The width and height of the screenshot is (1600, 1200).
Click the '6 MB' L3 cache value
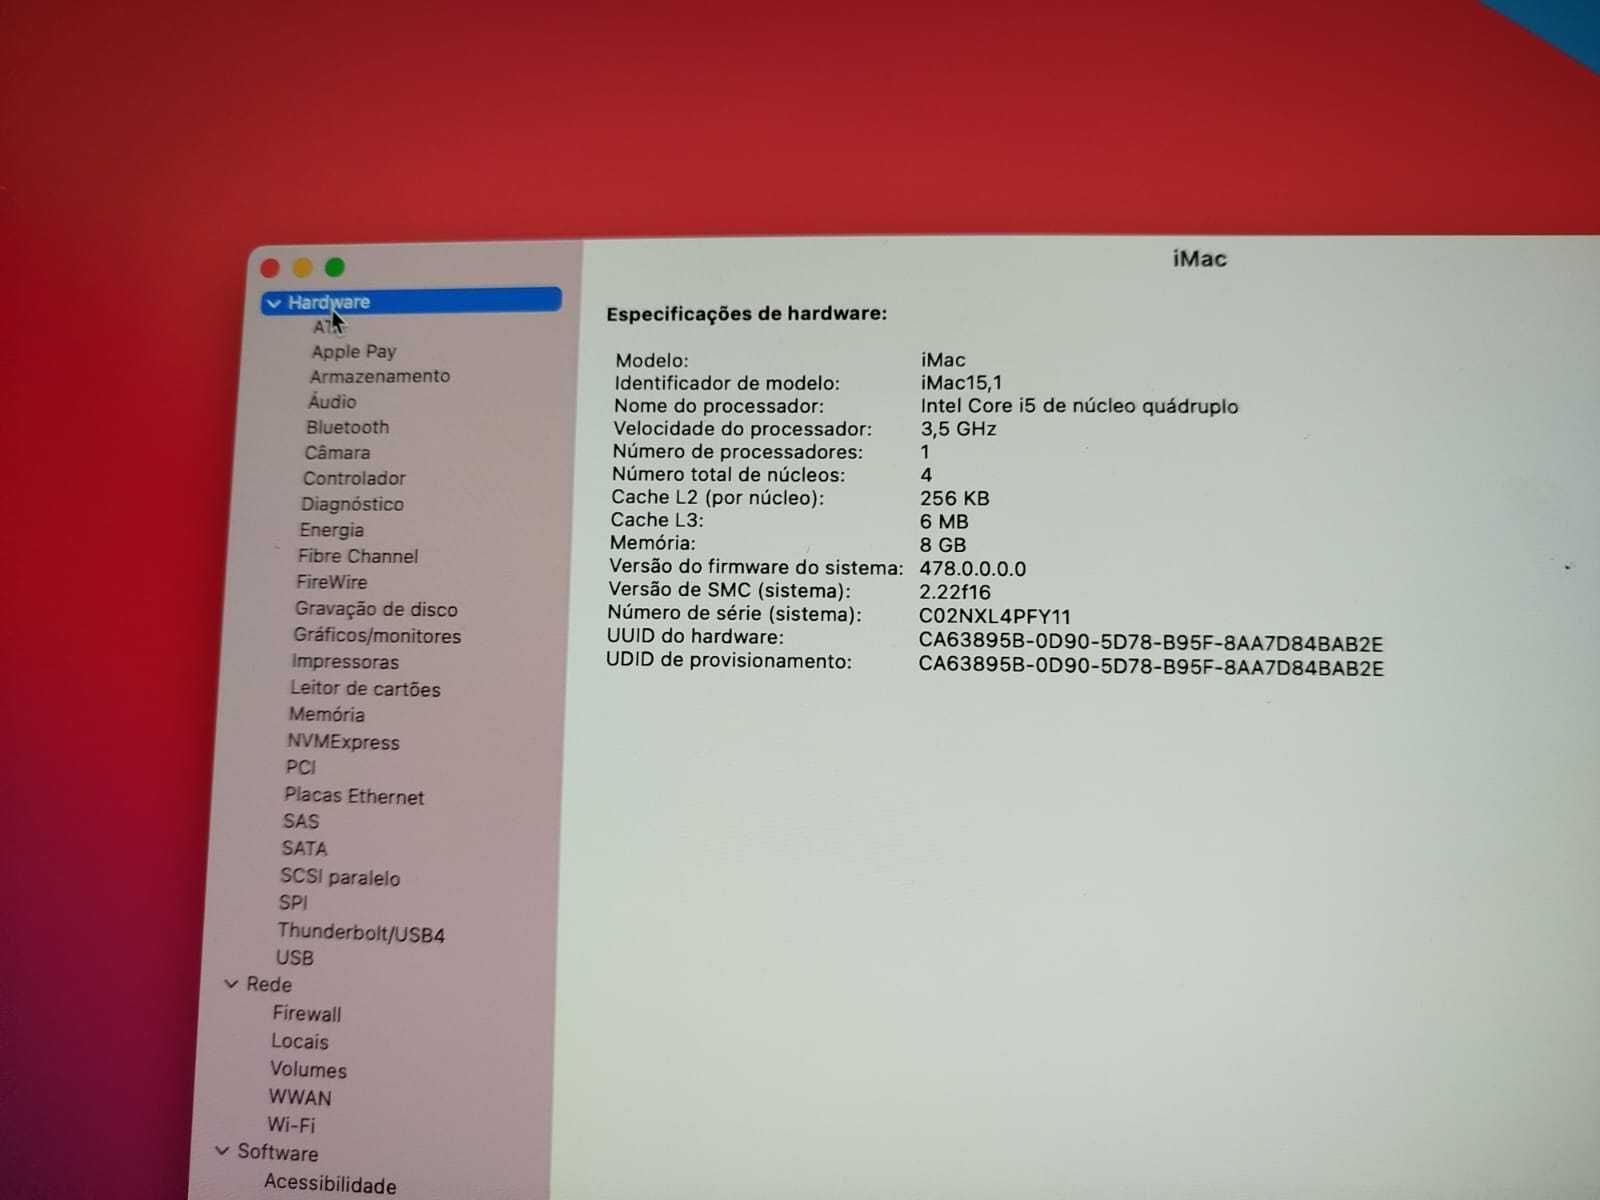(x=943, y=521)
